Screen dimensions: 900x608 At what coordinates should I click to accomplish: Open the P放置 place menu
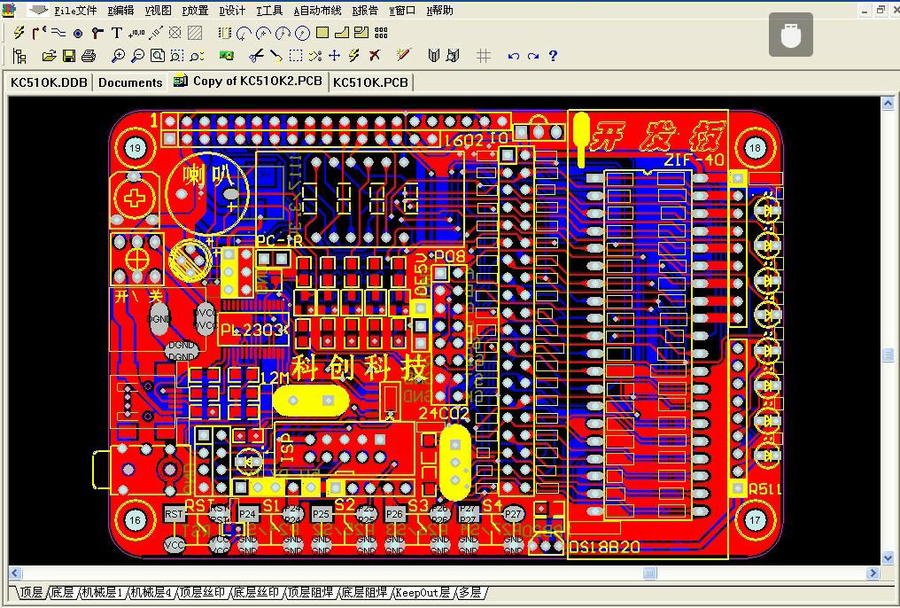195,10
